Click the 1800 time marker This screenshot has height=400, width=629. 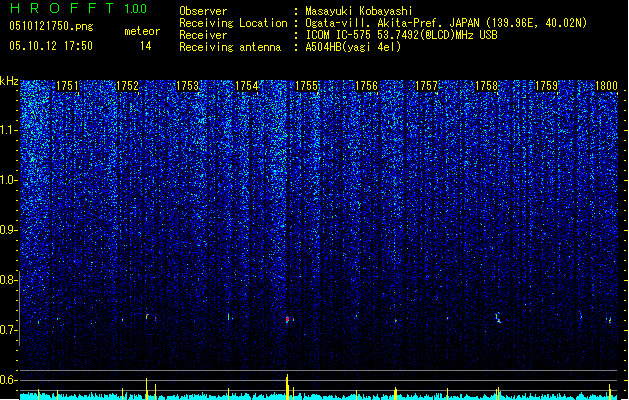[606, 86]
